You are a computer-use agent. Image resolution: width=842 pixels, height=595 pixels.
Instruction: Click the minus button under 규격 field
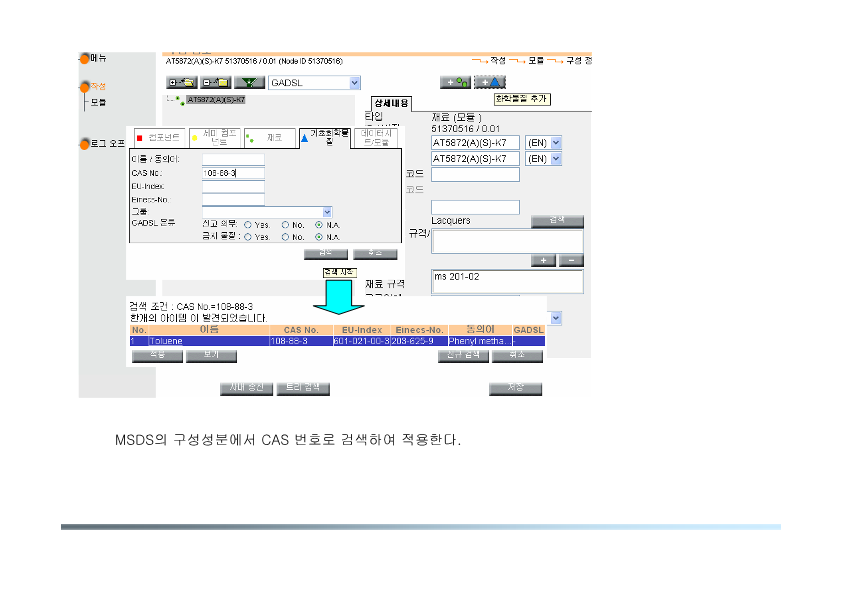click(x=571, y=260)
